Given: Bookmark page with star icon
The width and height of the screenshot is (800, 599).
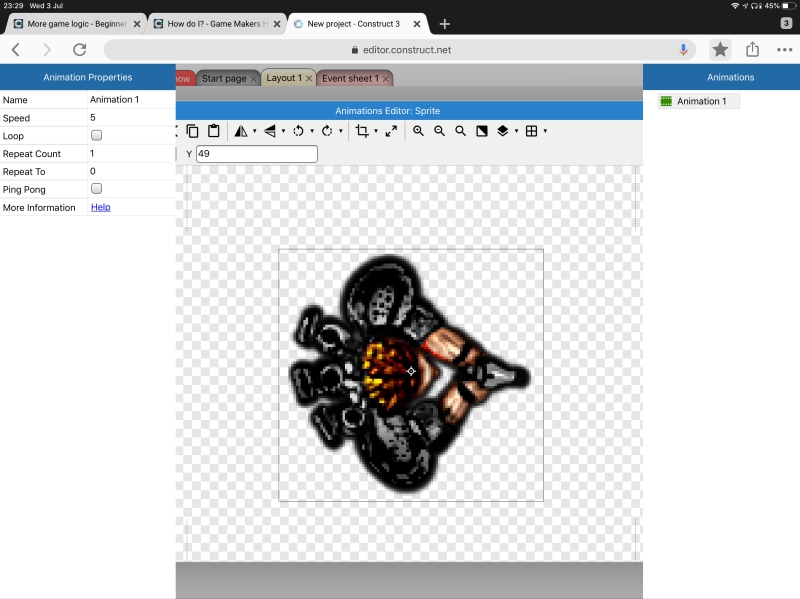Looking at the screenshot, I should click(720, 49).
